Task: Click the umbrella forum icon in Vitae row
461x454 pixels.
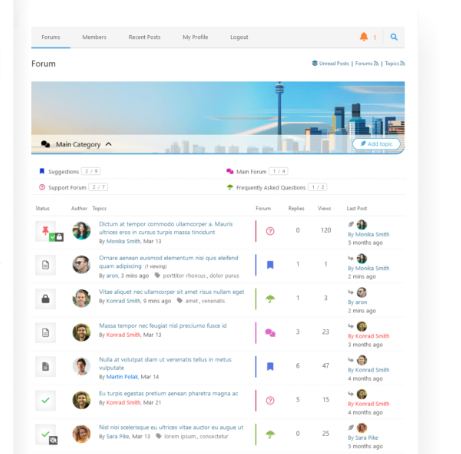Action: point(270,299)
